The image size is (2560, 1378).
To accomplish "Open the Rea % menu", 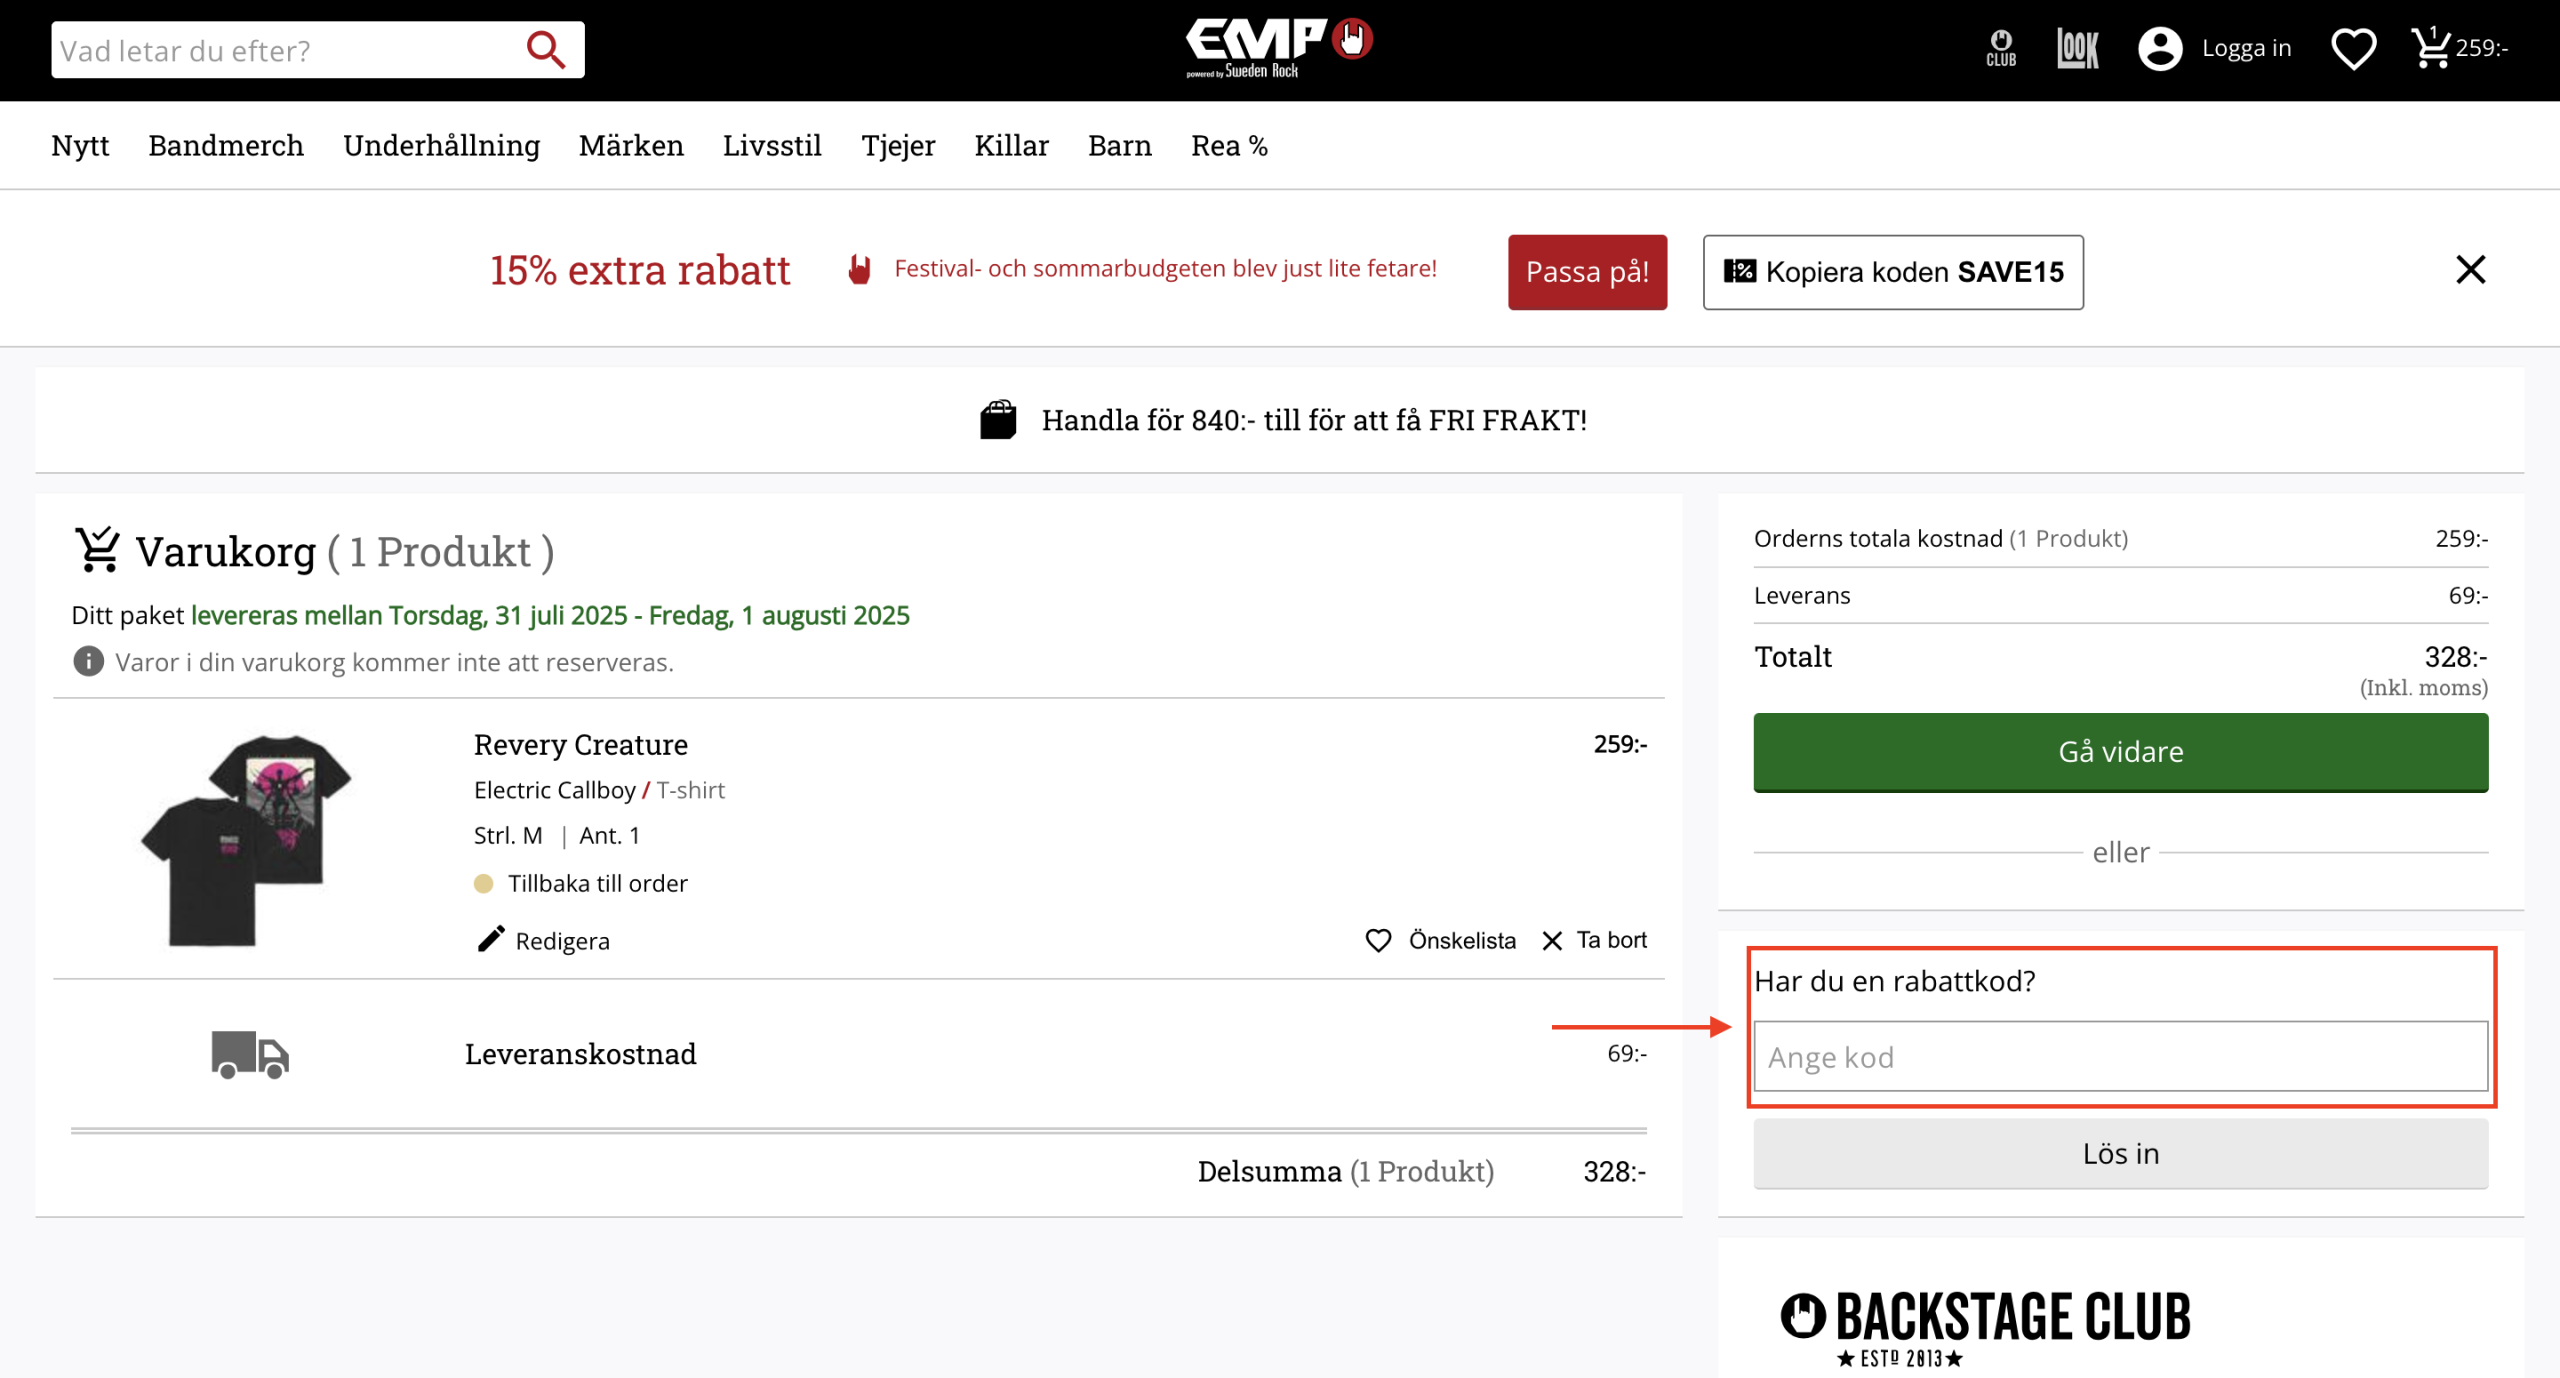I will 1229,146.
